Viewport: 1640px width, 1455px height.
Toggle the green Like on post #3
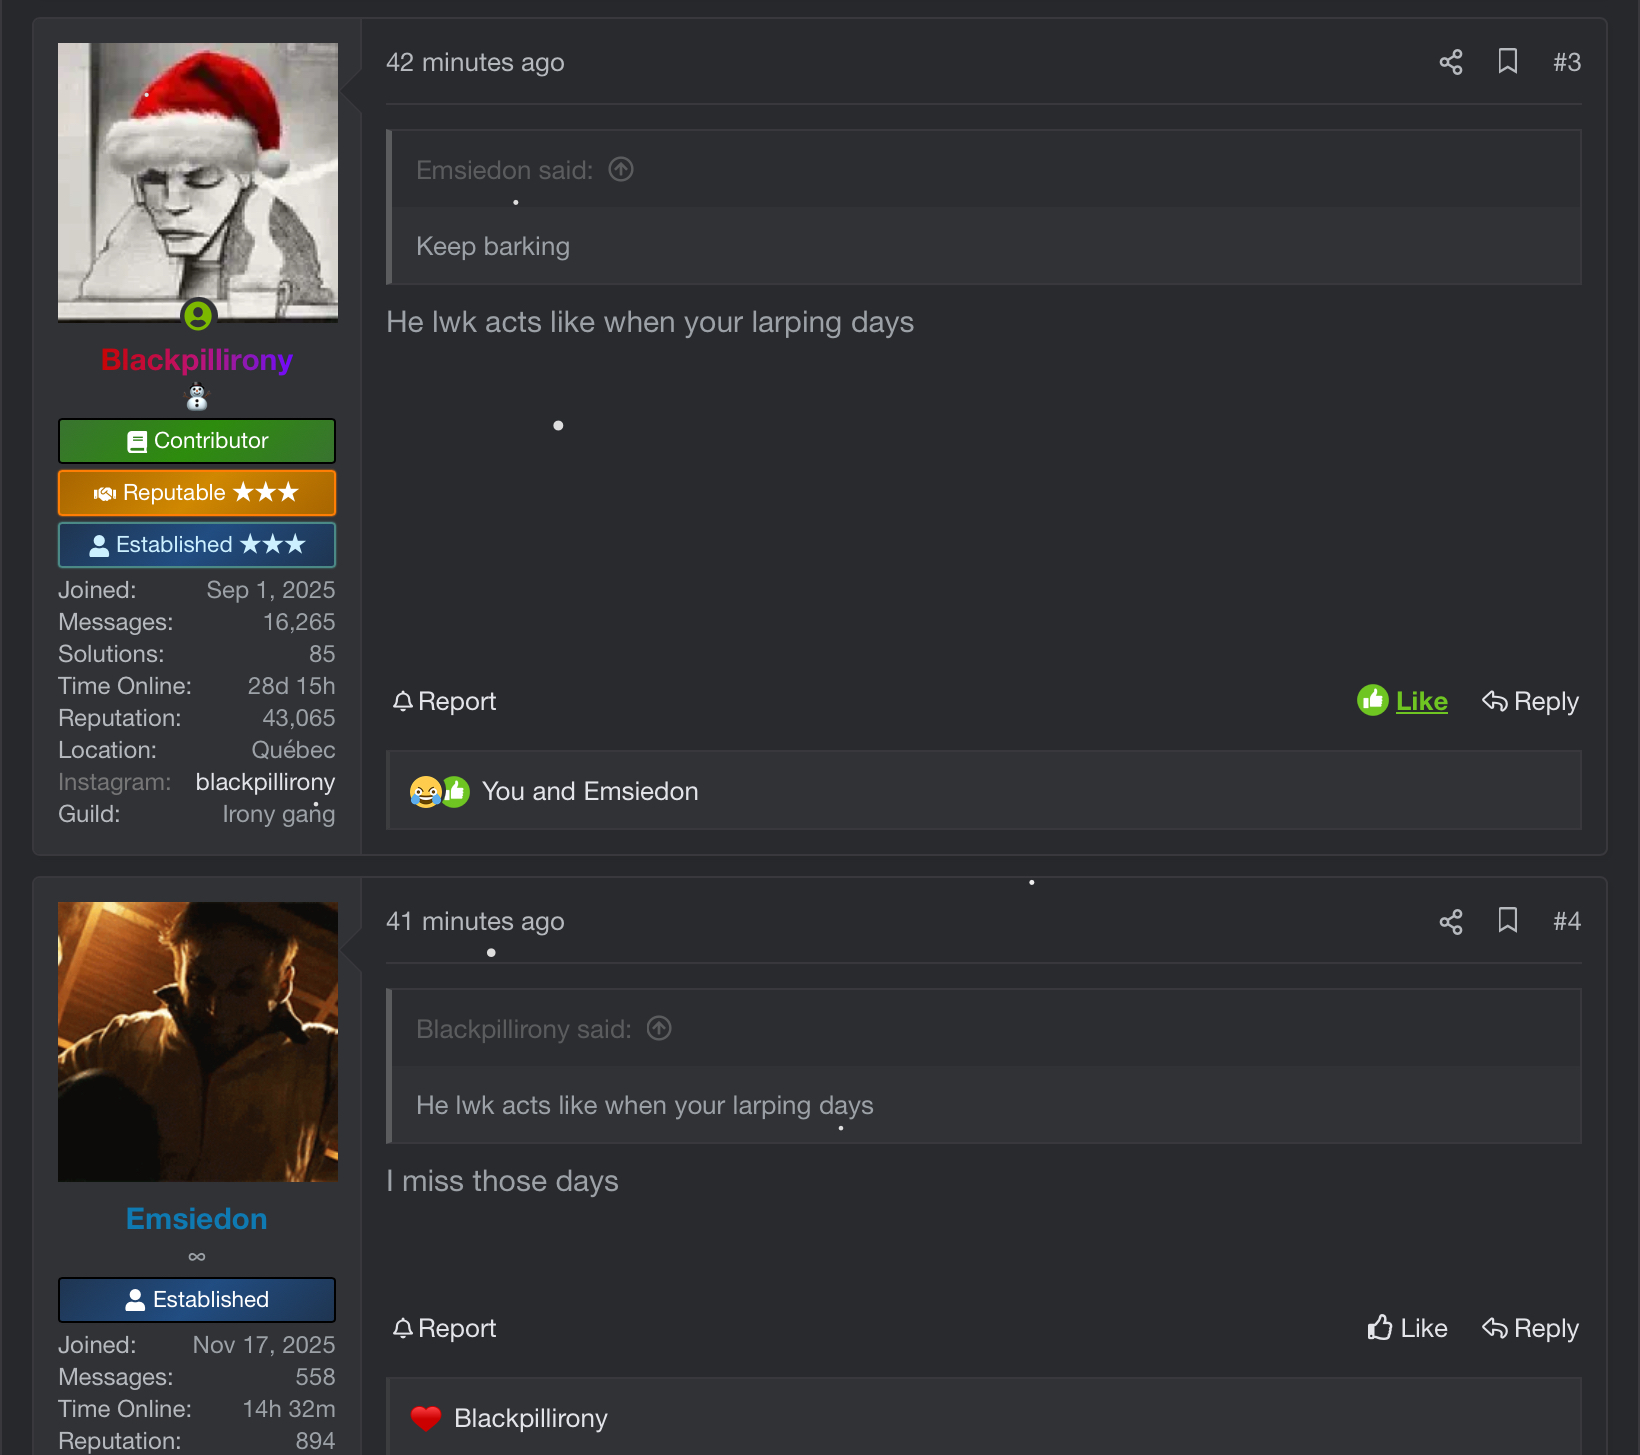[x=1402, y=701]
